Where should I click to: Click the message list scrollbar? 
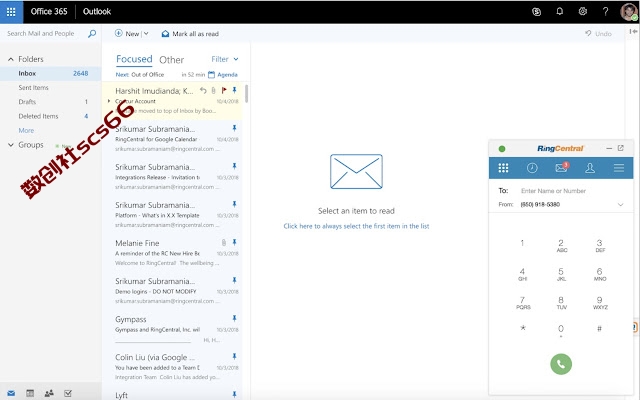[247, 93]
